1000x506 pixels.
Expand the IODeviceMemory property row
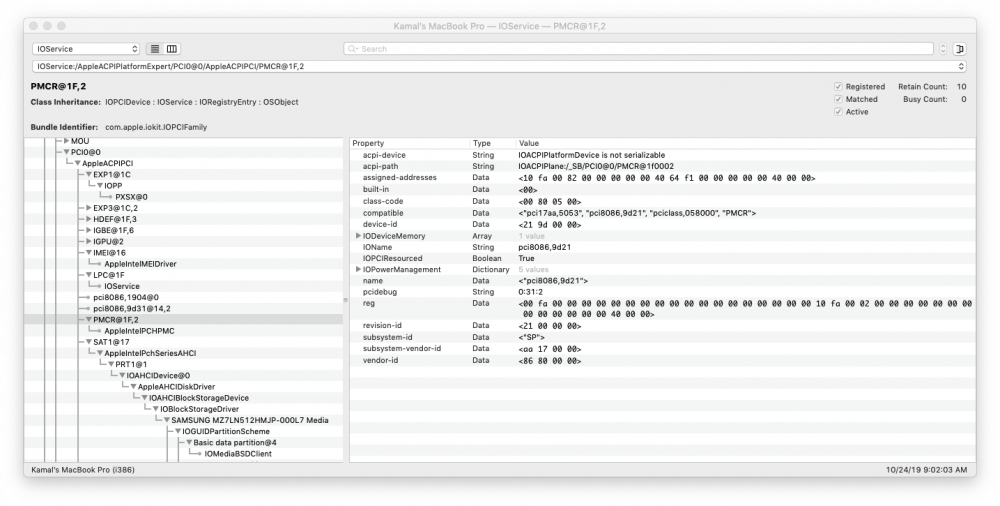[x=358, y=235]
